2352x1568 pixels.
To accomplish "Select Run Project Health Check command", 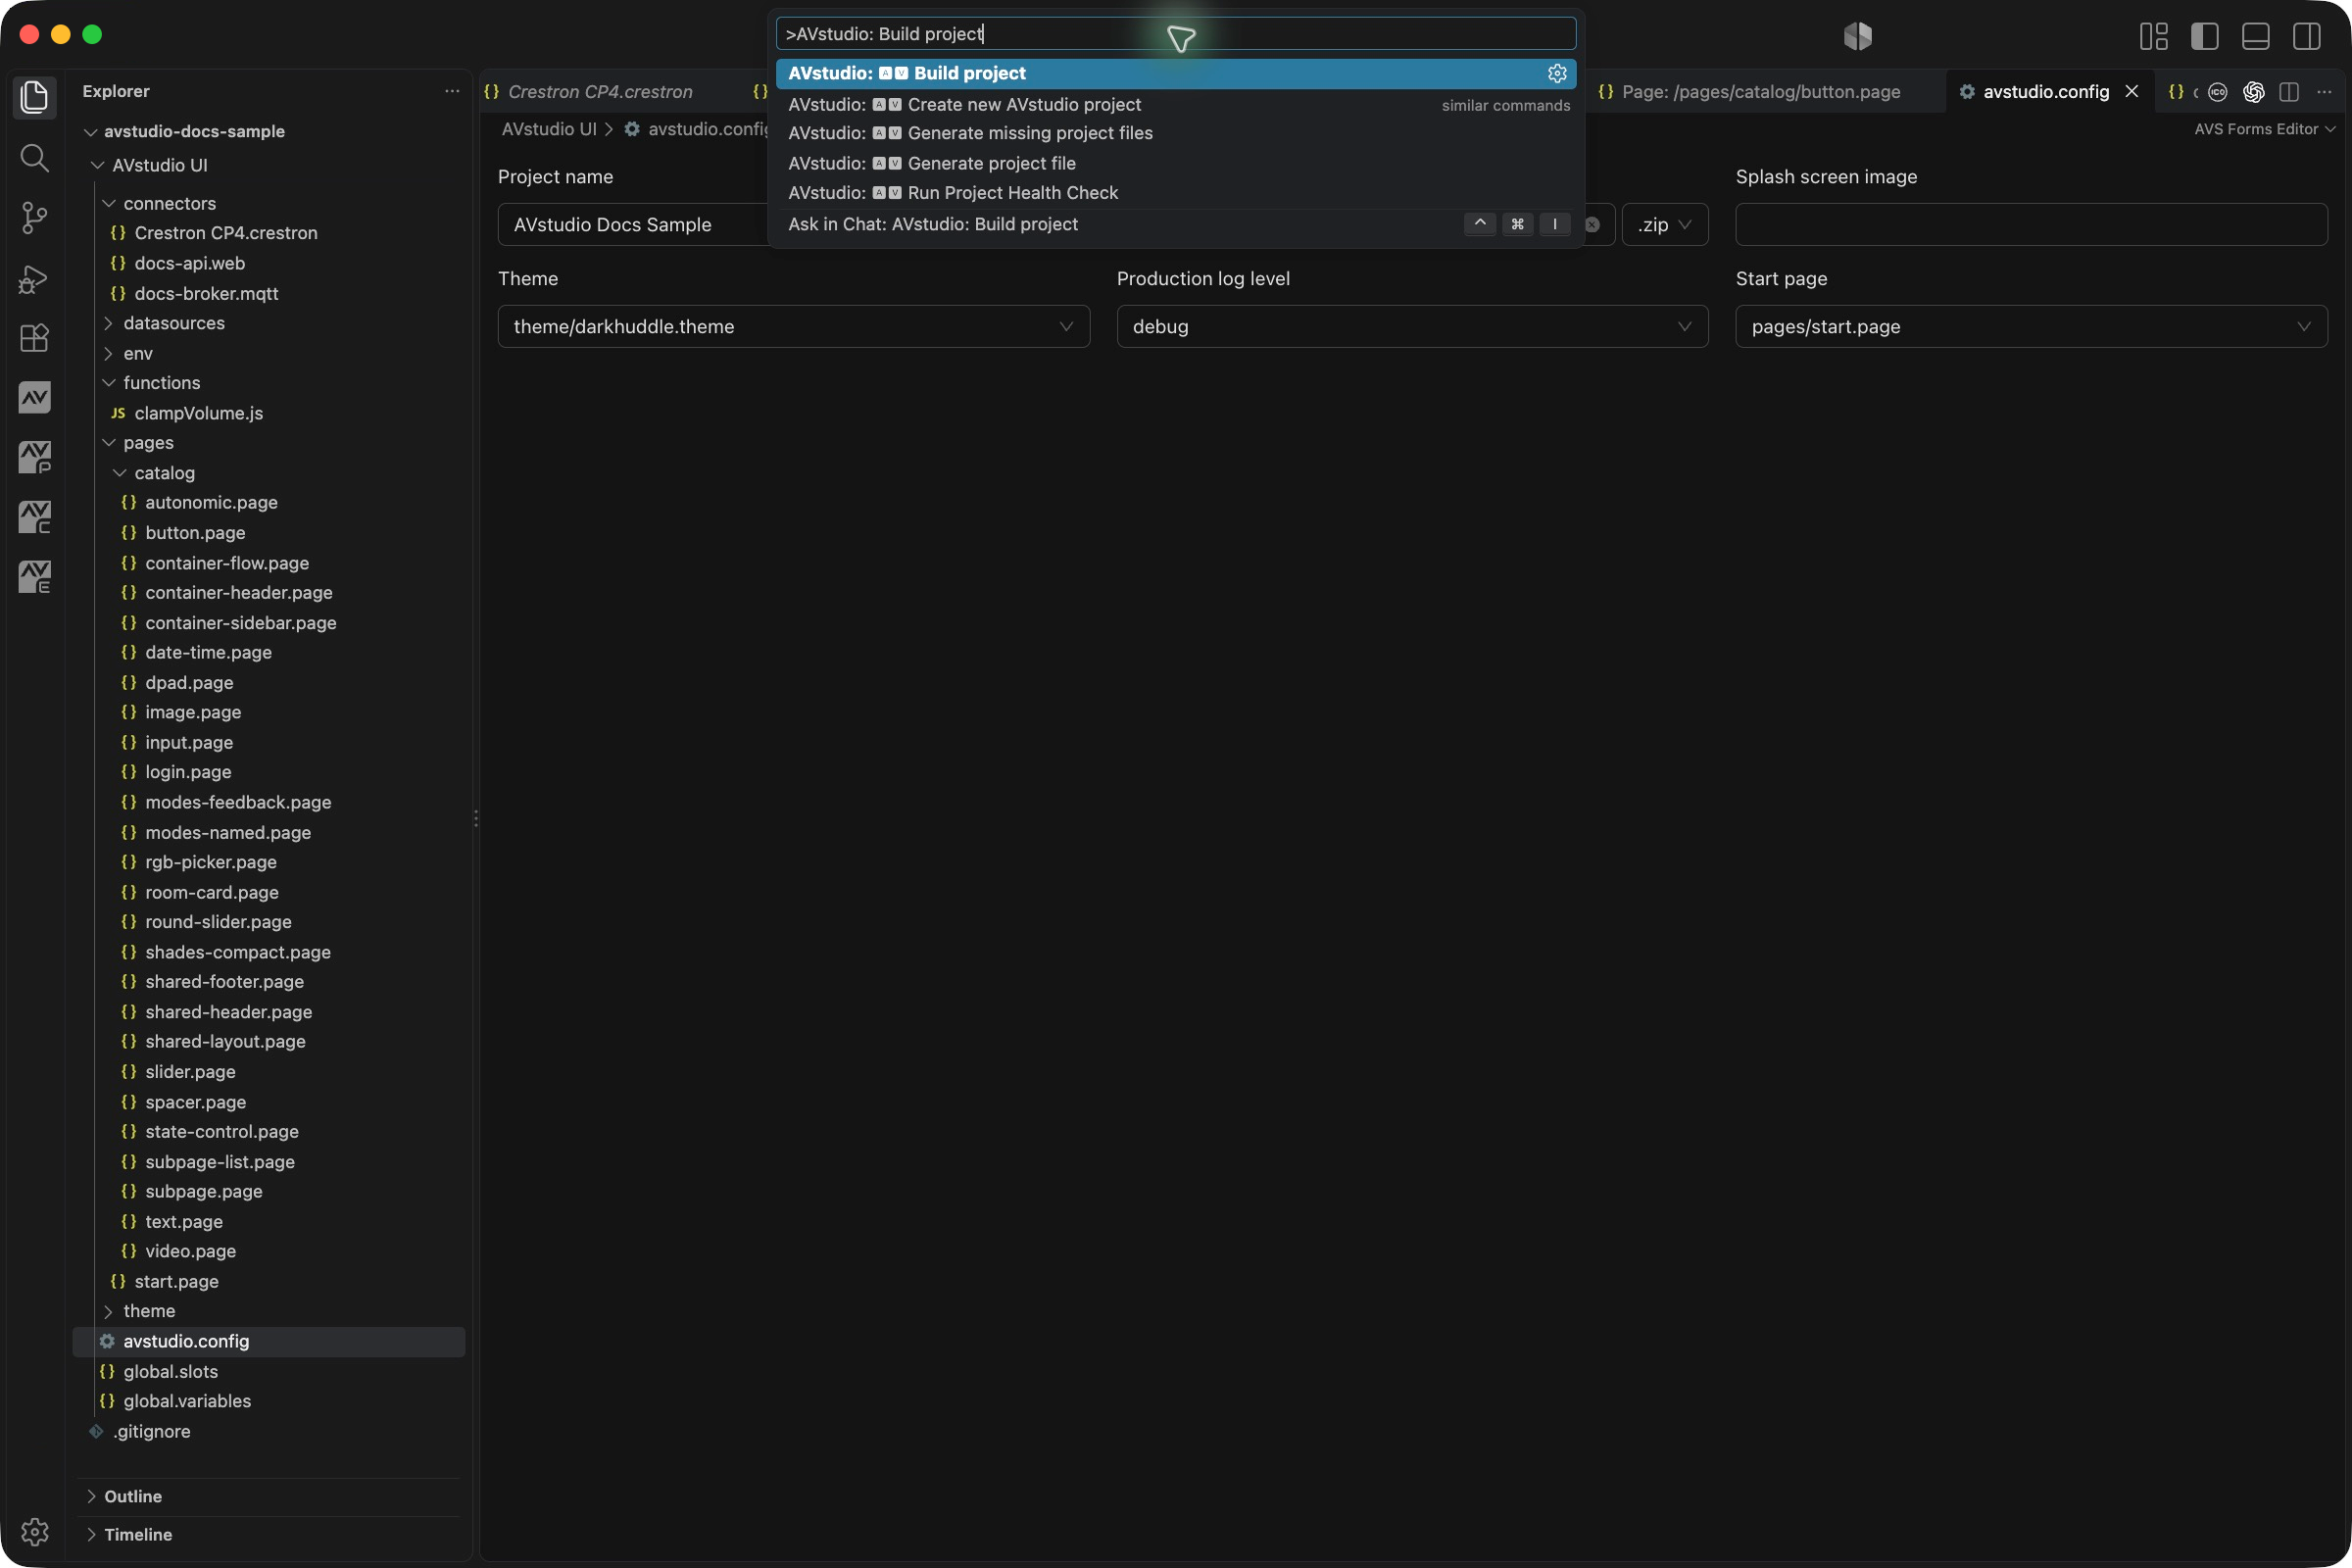I will [1175, 193].
